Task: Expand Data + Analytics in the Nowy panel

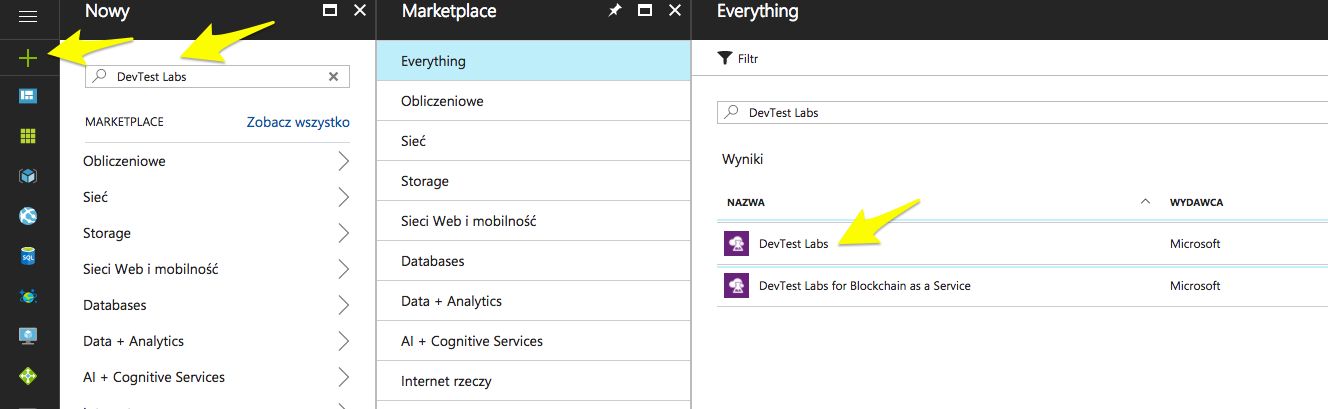Action: [x=343, y=341]
